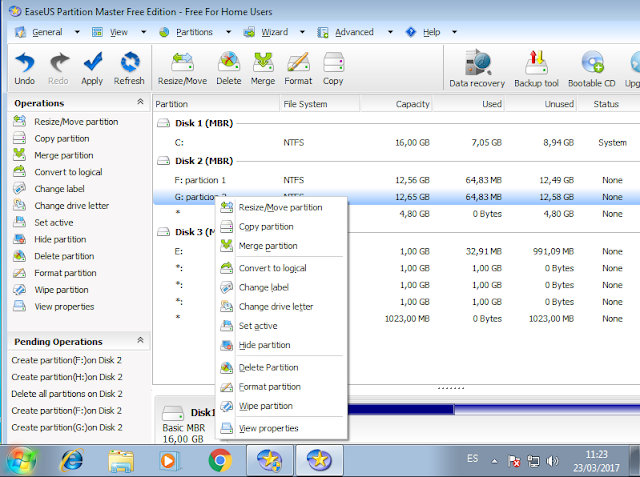Click the Undo toolbar icon
This screenshot has height=477, width=640.
click(x=24, y=69)
